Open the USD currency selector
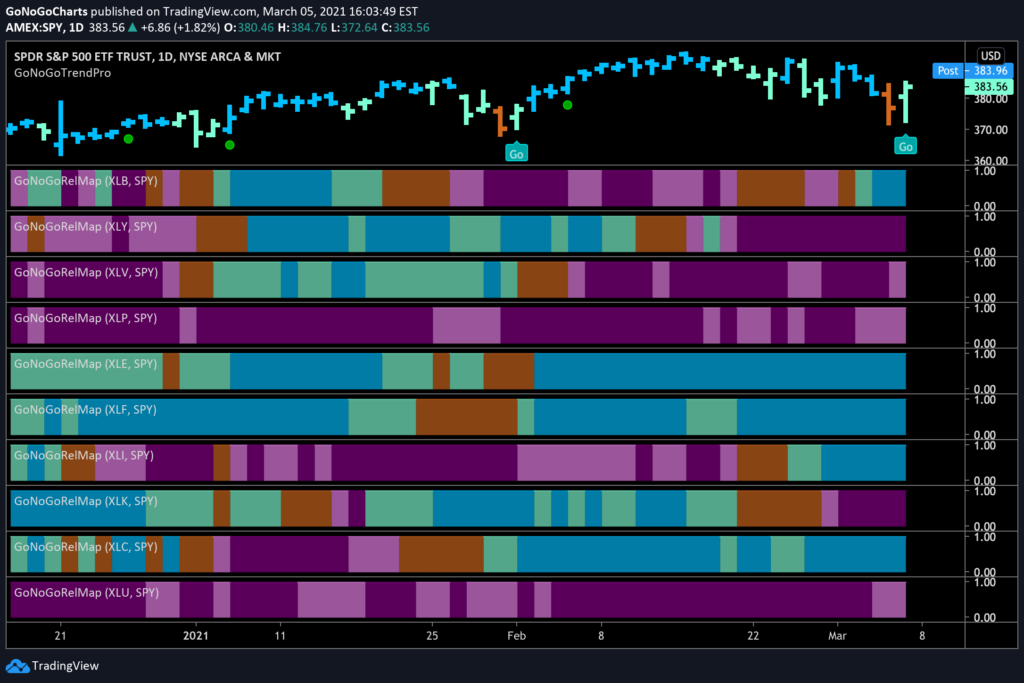The height and width of the screenshot is (683, 1024). click(991, 56)
